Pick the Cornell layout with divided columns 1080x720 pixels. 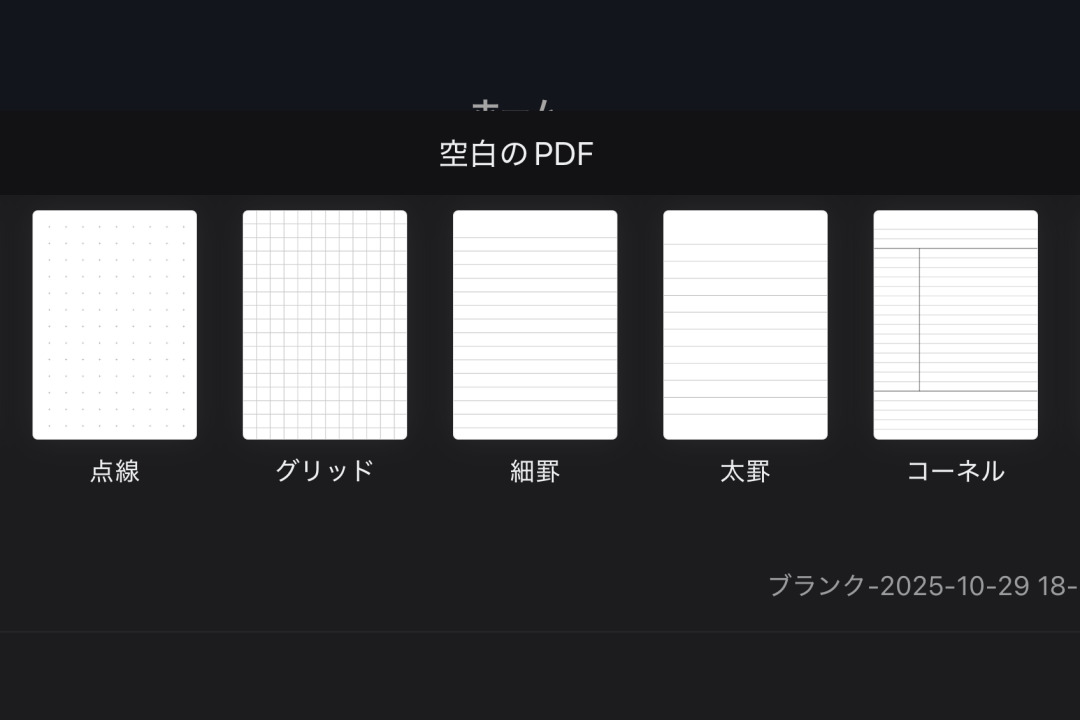click(x=955, y=323)
